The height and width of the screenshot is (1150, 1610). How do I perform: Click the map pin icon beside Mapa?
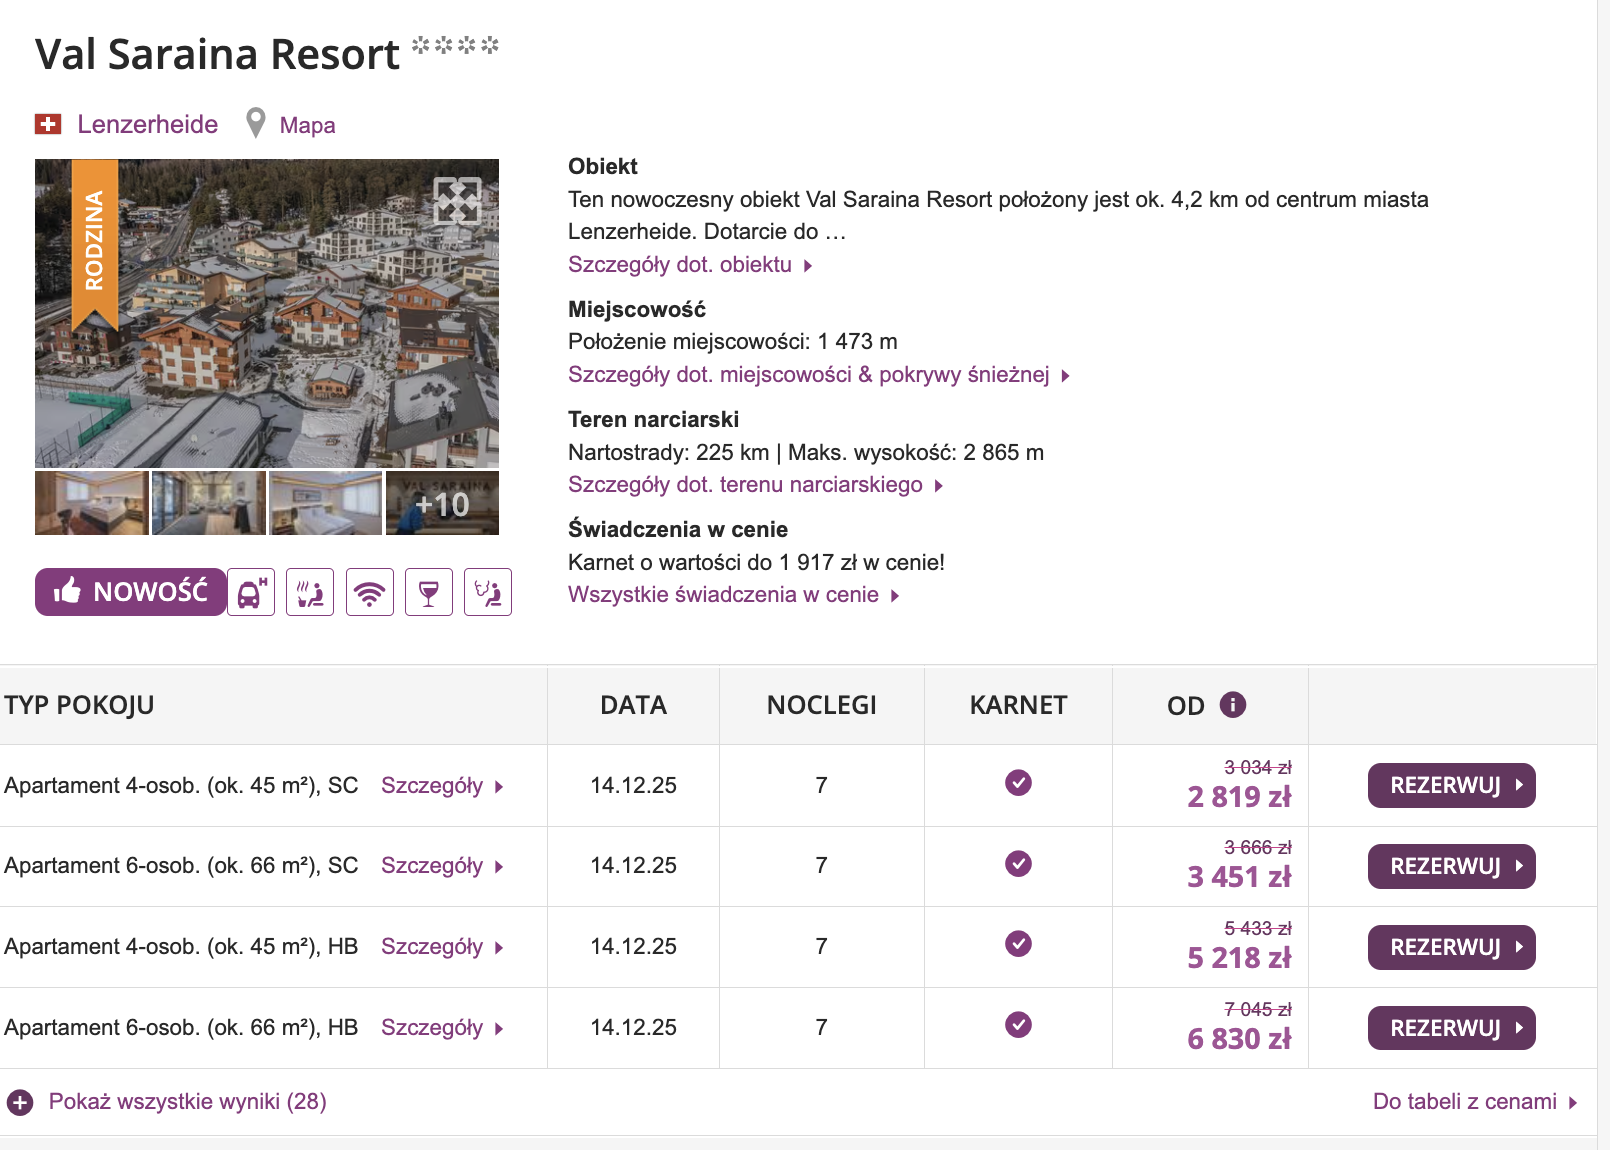(256, 123)
